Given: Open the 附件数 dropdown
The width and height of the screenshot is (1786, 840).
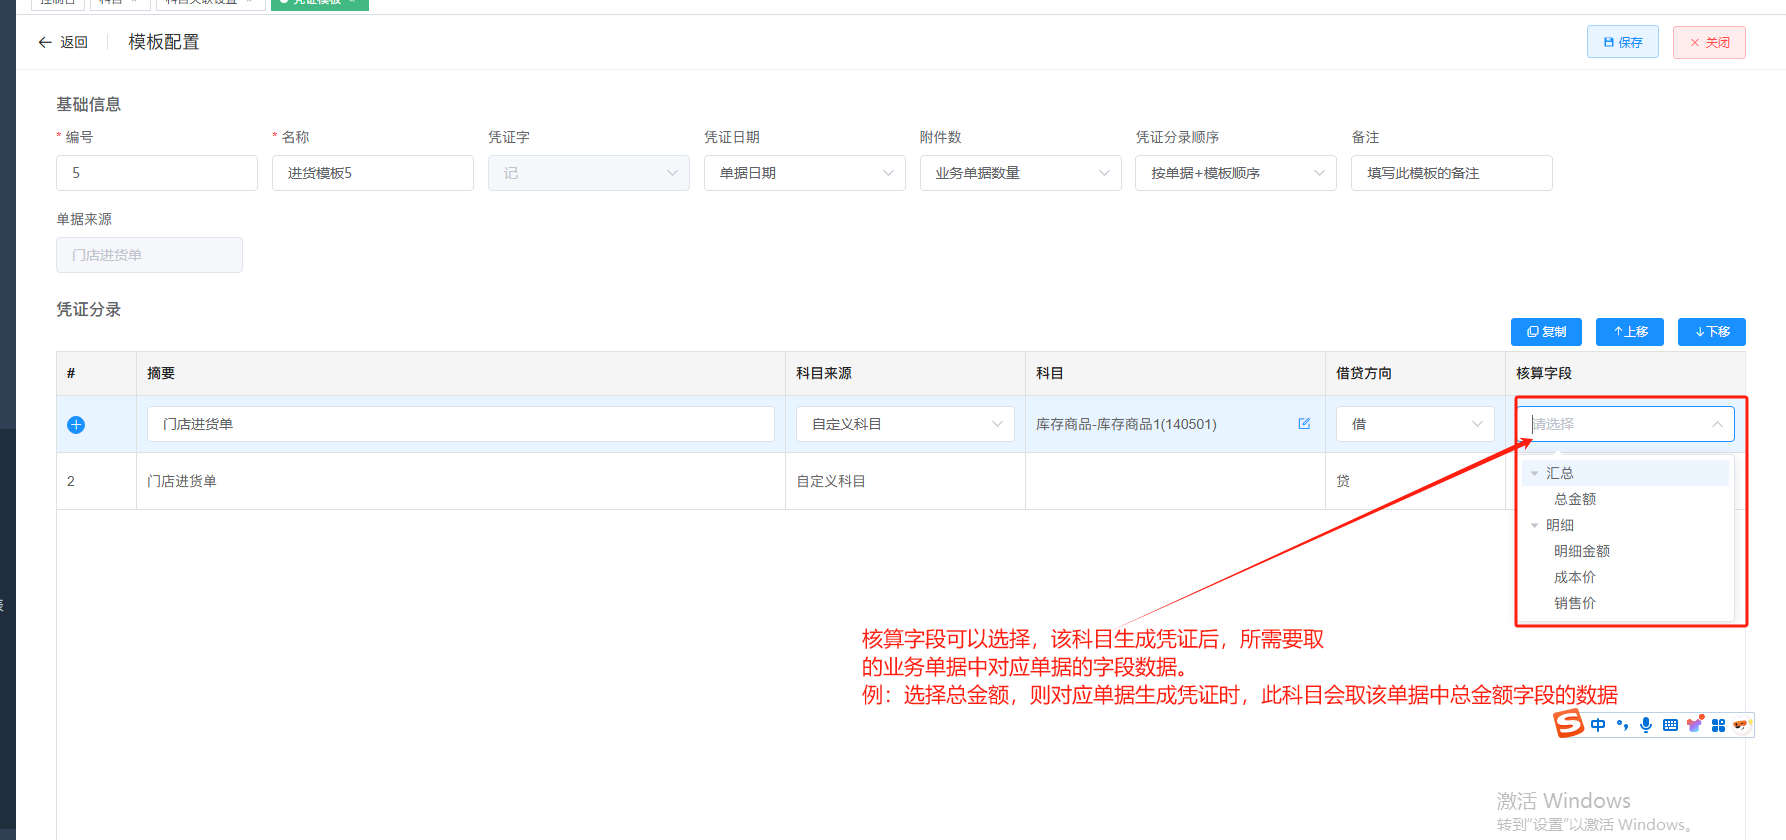Looking at the screenshot, I should click(1020, 173).
